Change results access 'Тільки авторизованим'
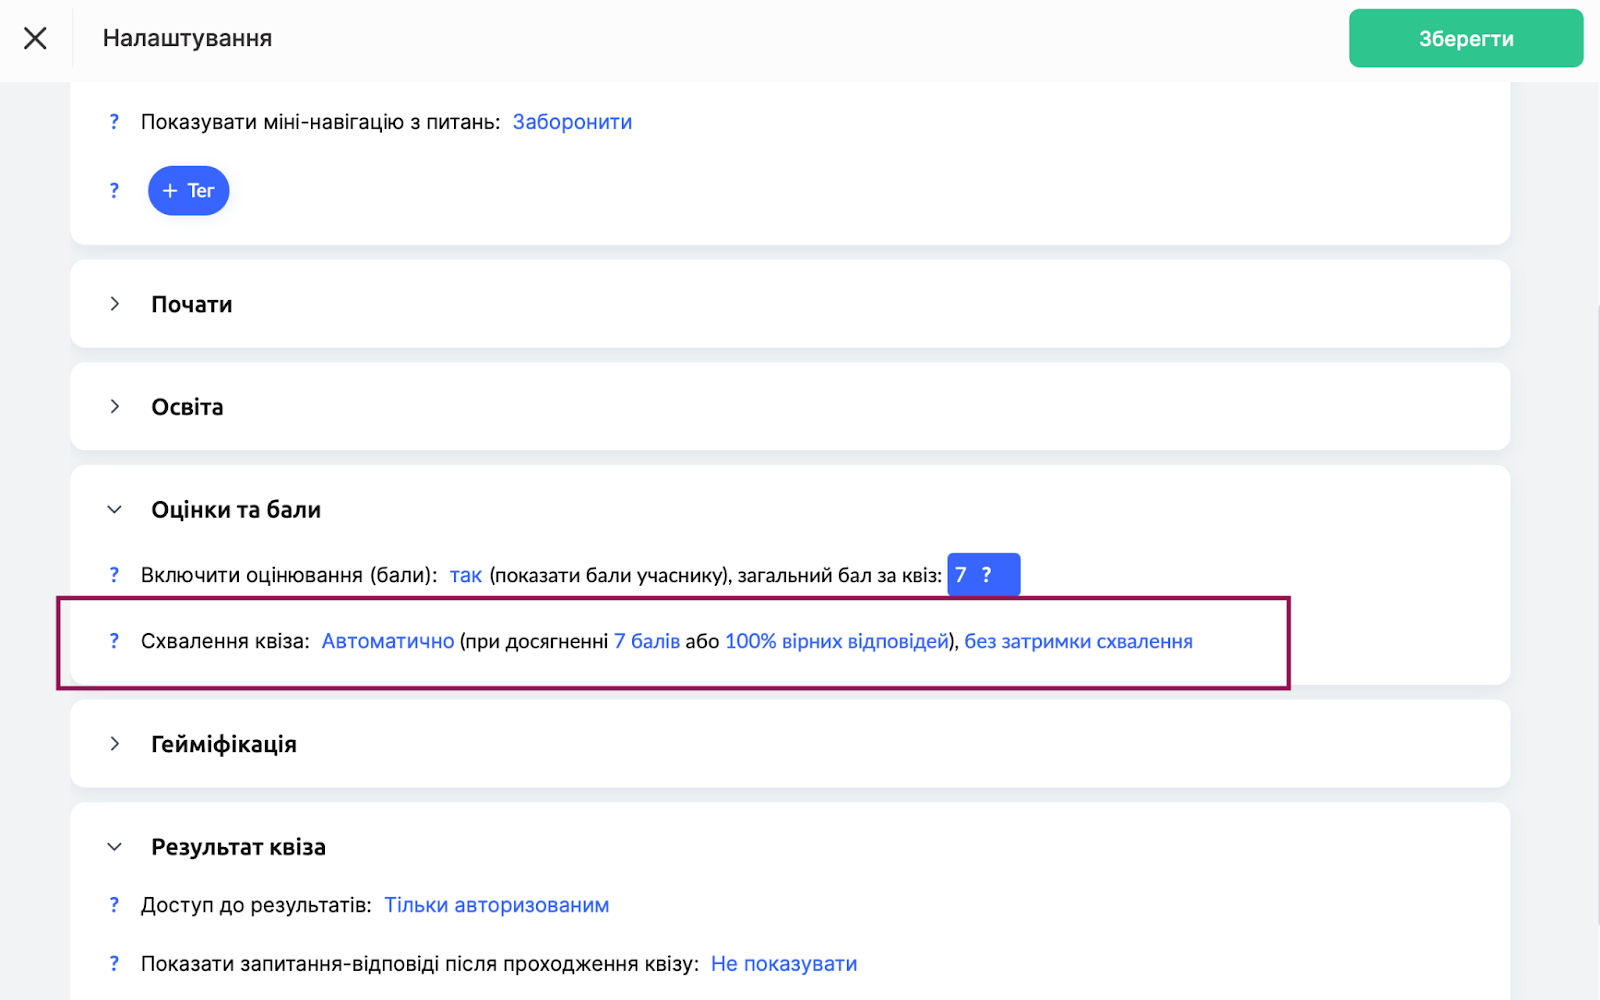The image size is (1600, 1000). (496, 905)
